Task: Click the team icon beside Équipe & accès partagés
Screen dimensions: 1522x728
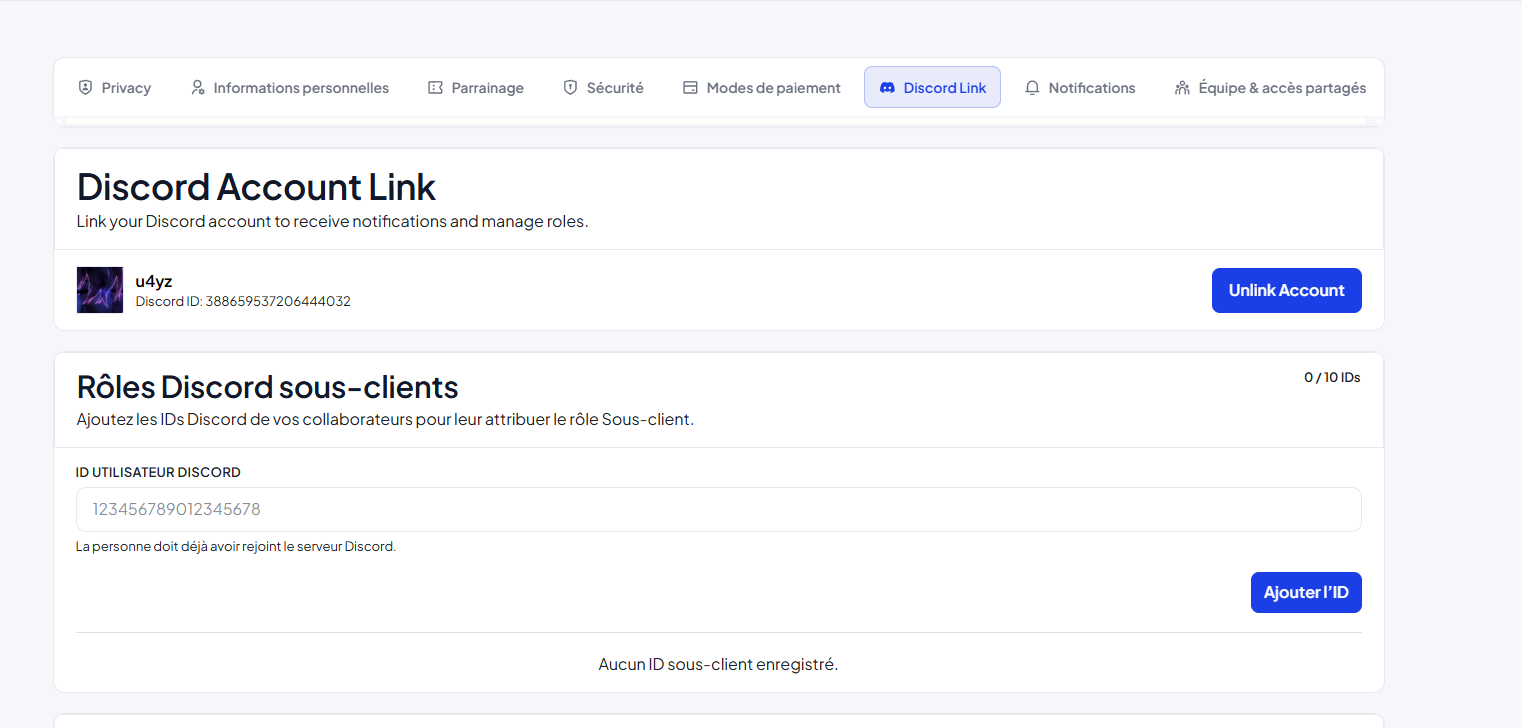Action: (1182, 88)
